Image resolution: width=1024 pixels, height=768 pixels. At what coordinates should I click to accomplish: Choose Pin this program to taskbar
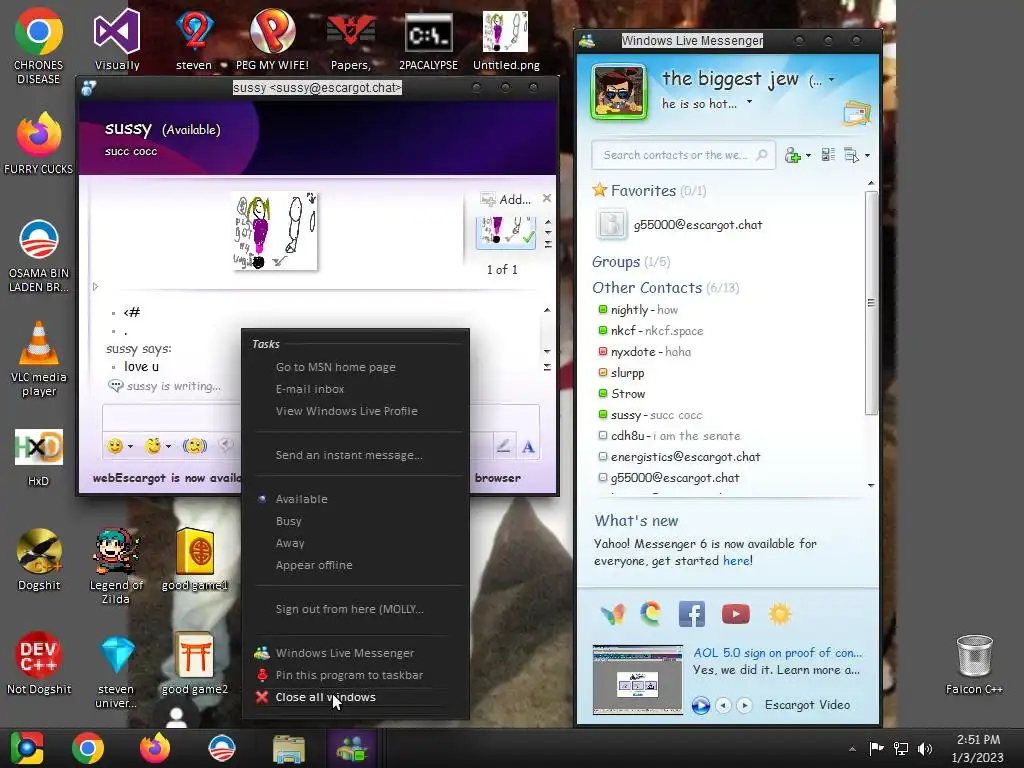[x=349, y=675]
